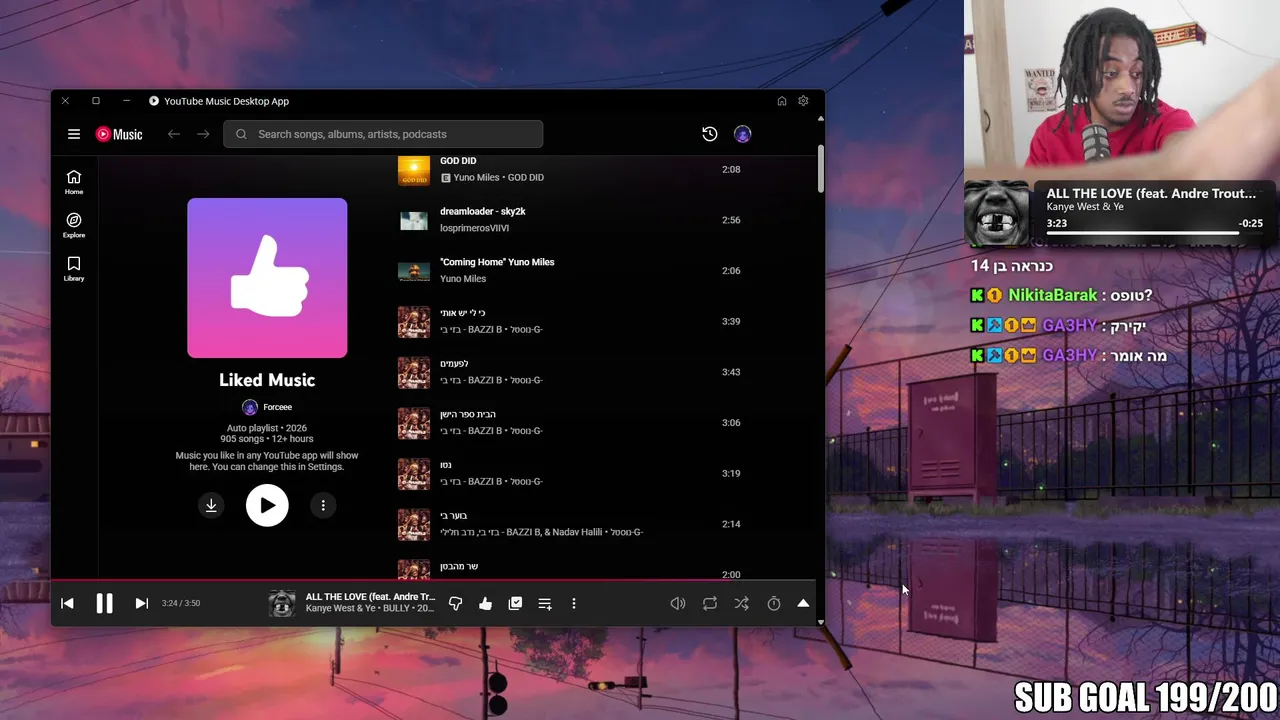Play the dreamloader - sky2k track

[x=483, y=211]
